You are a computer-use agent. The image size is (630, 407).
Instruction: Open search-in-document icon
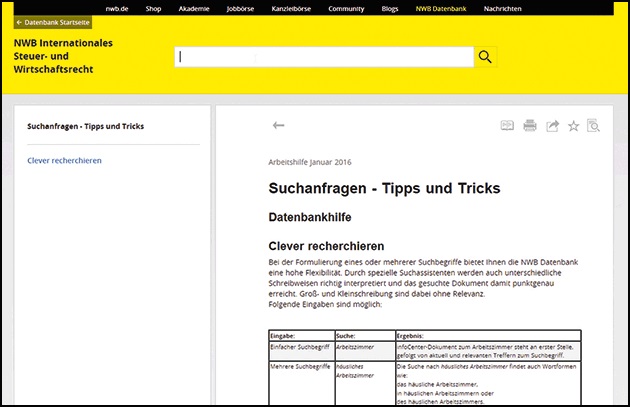[594, 126]
